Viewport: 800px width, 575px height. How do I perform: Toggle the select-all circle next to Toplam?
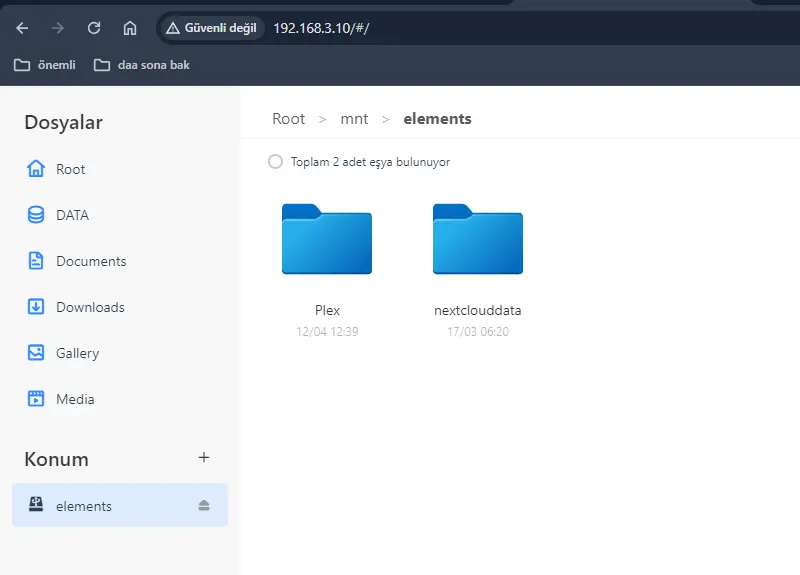(276, 162)
